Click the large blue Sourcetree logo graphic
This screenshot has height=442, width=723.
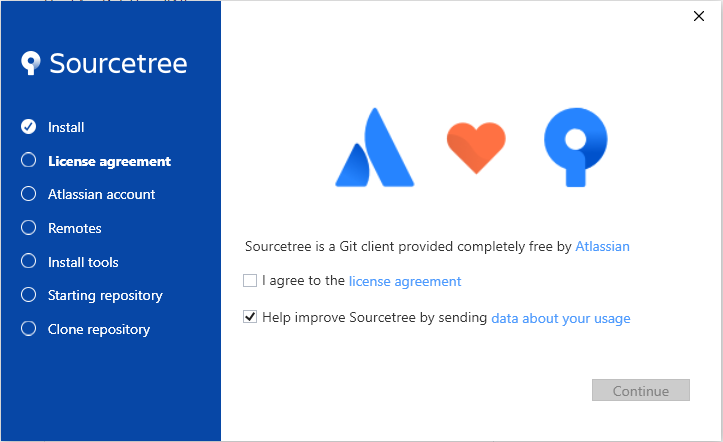(x=575, y=147)
